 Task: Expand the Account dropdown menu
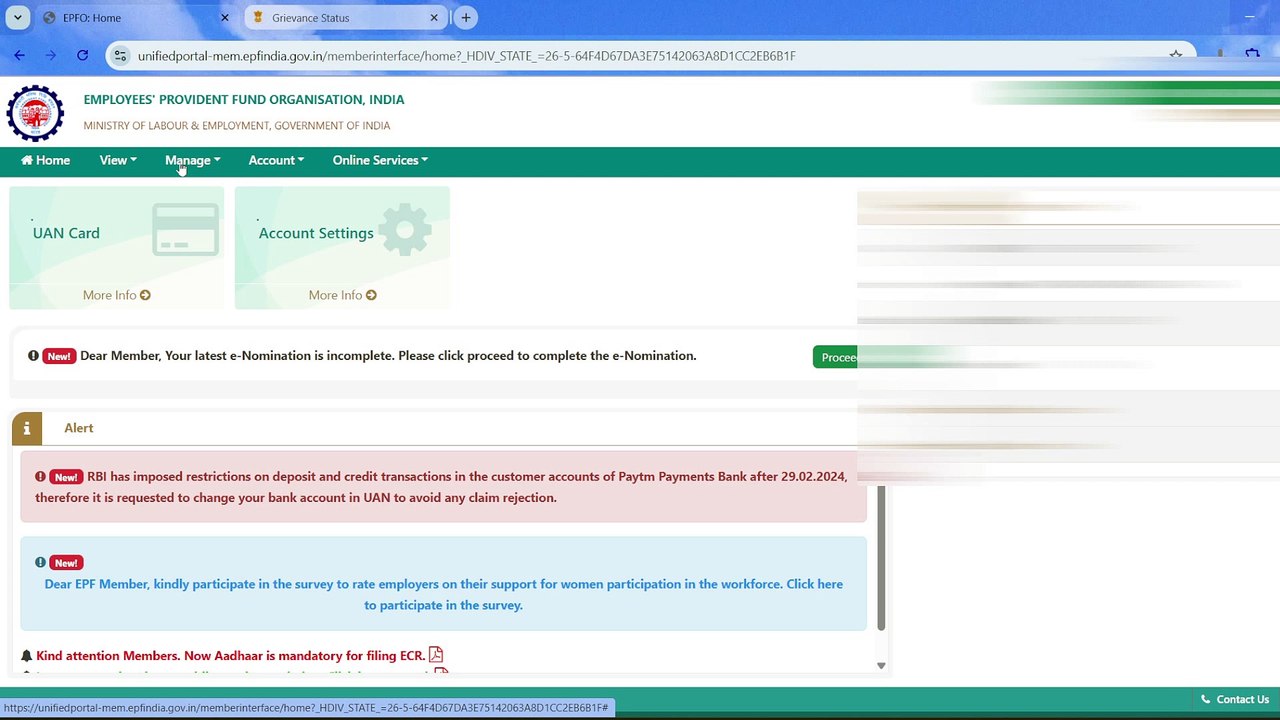pos(276,160)
